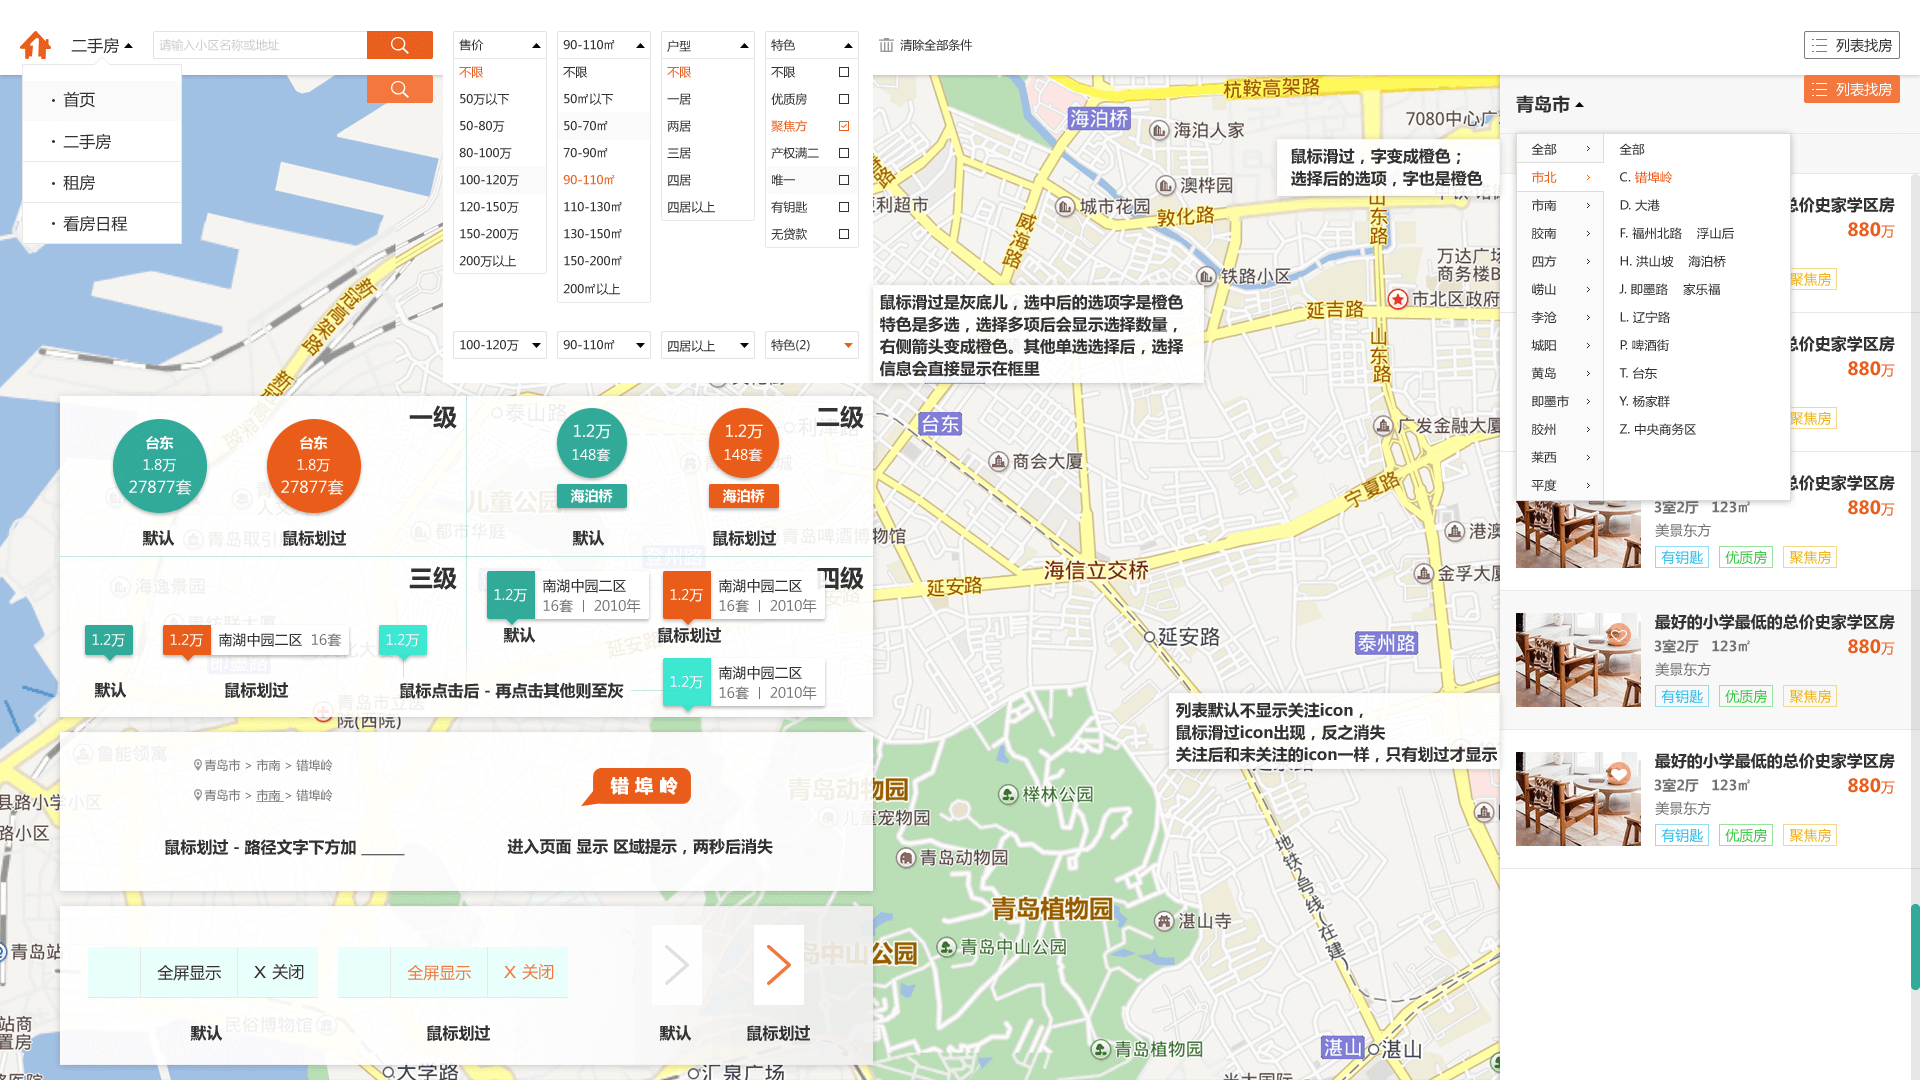
Task: Select 租房 in the navigation menu
Action: tap(79, 183)
